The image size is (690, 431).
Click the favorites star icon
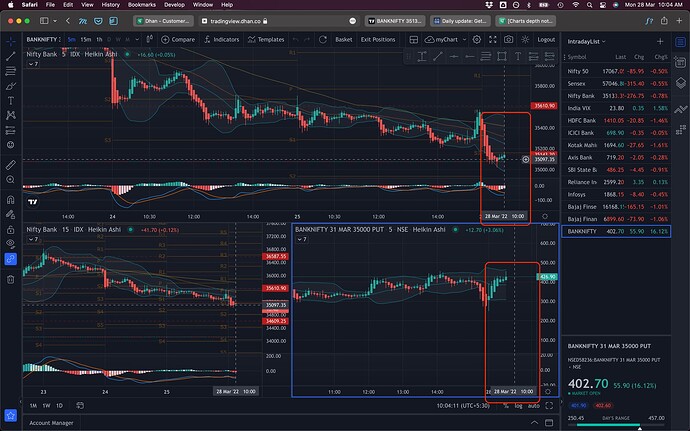pos(11,415)
